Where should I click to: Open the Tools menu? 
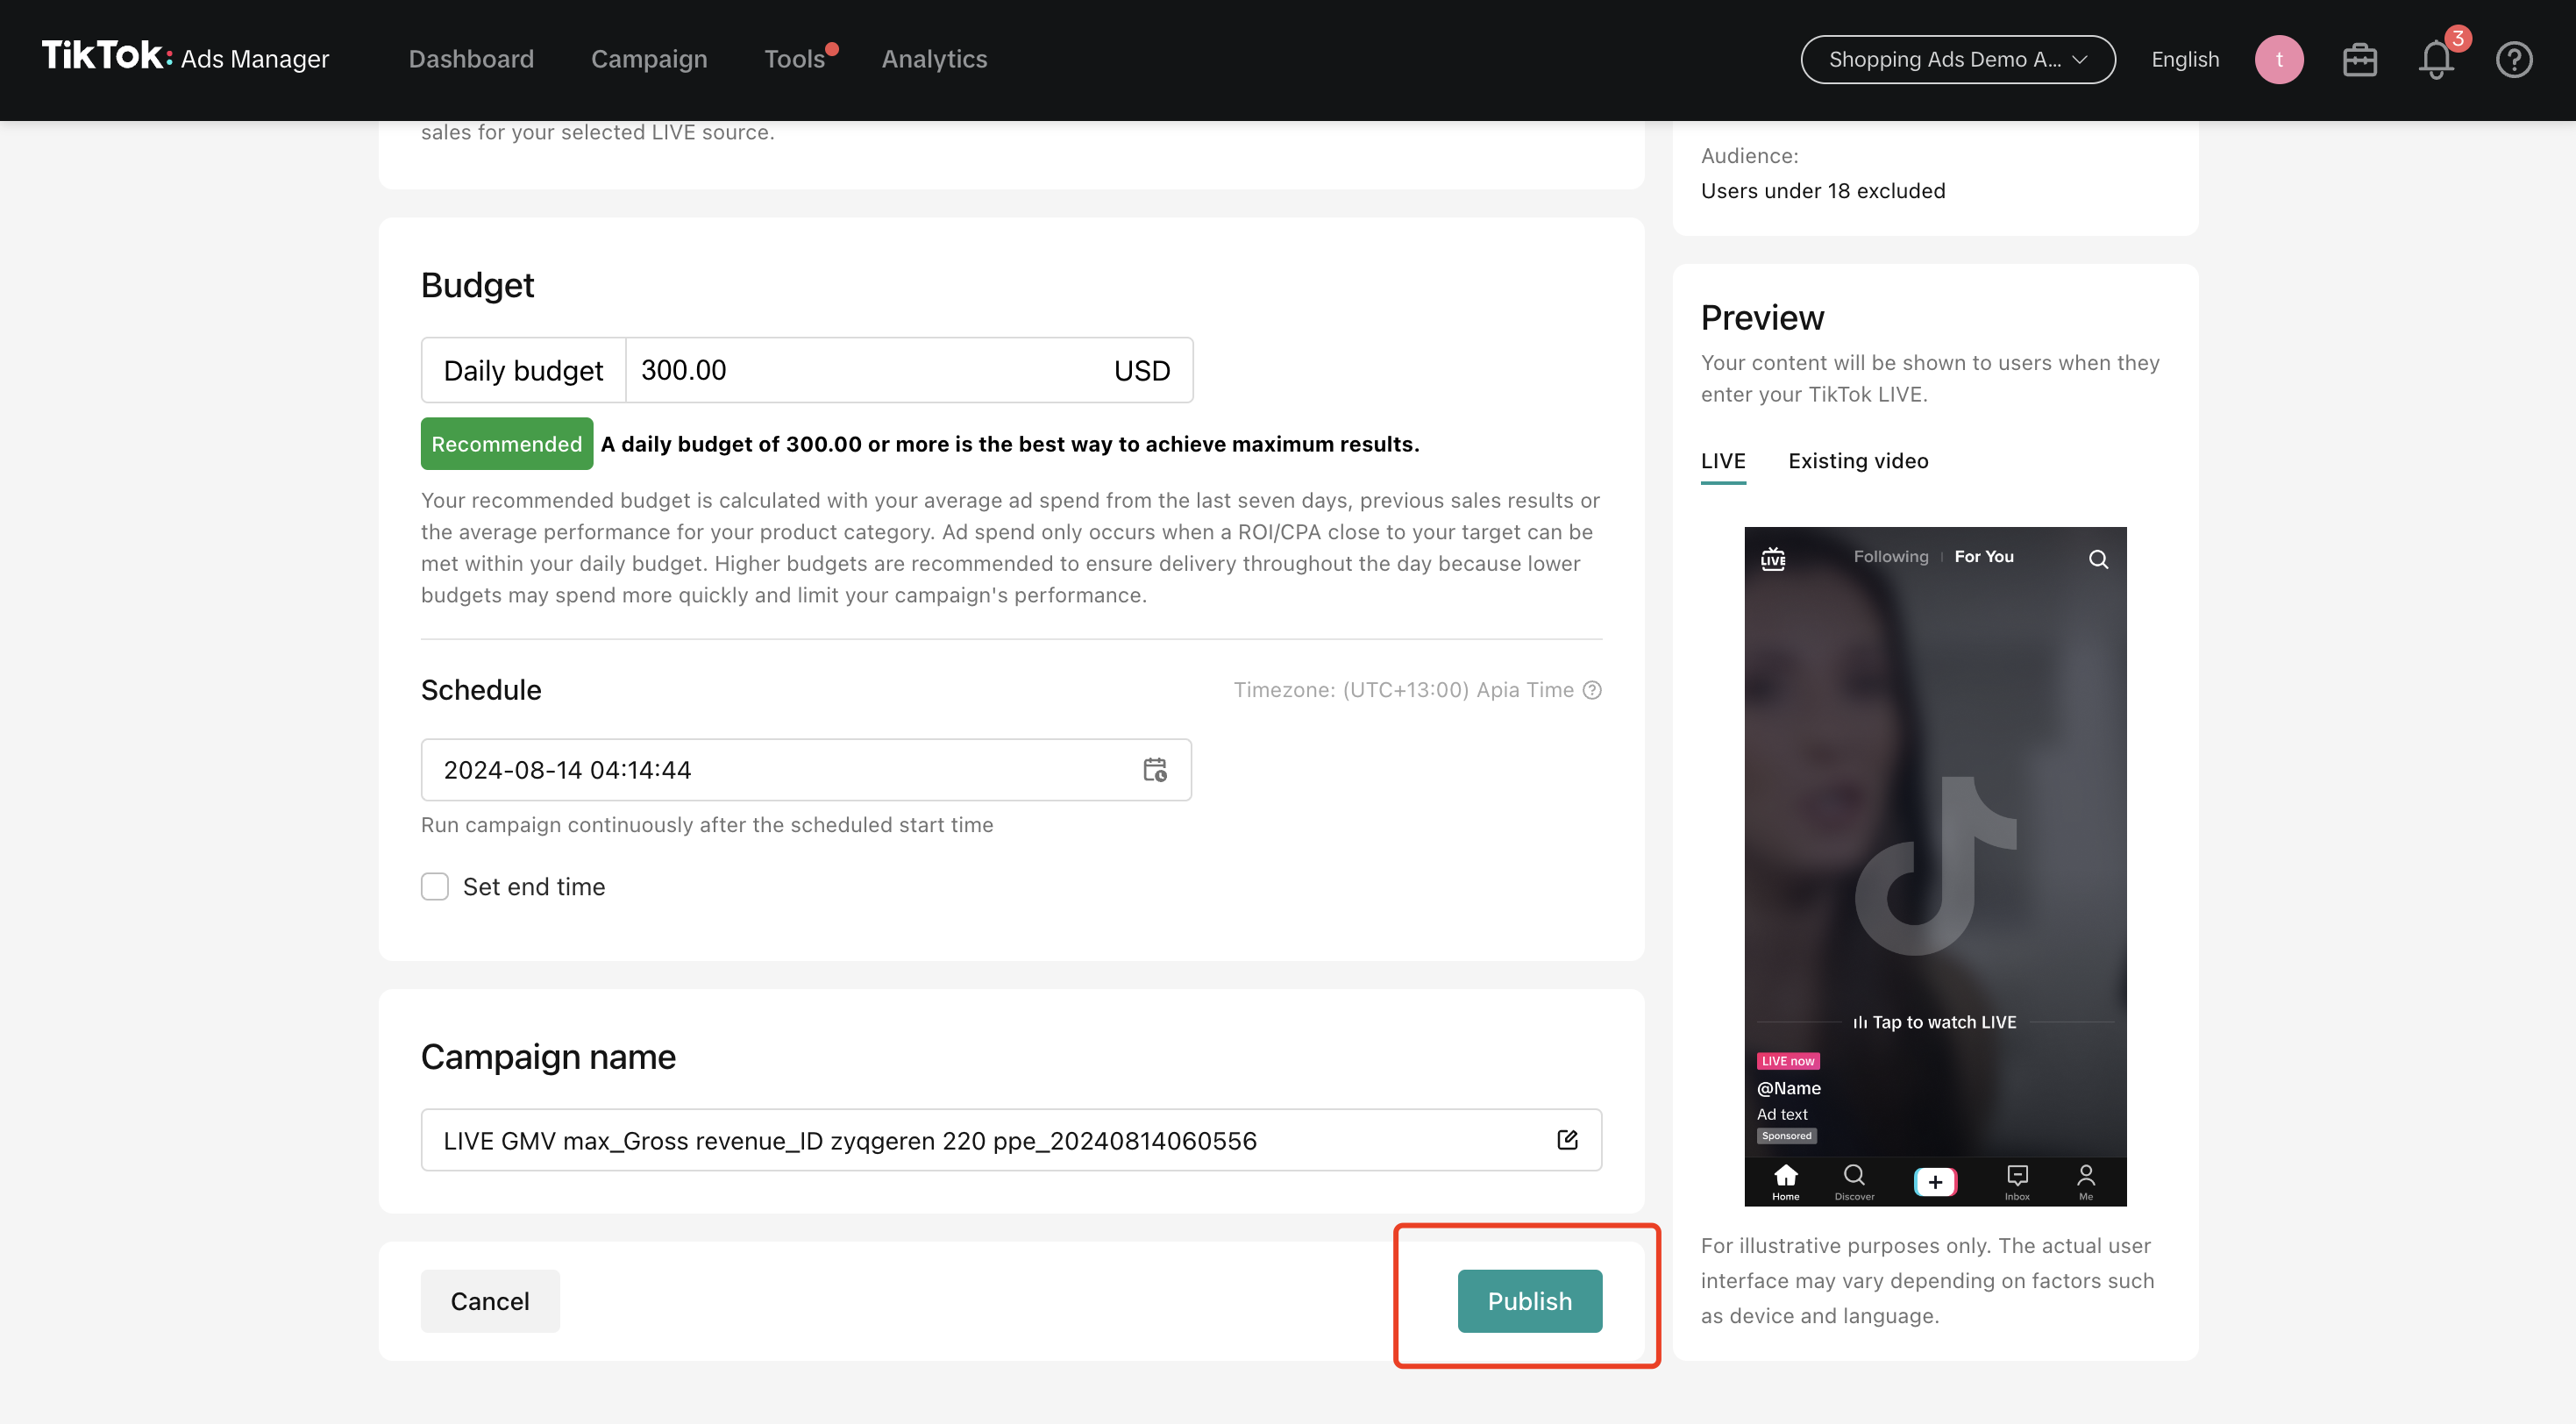tap(794, 60)
